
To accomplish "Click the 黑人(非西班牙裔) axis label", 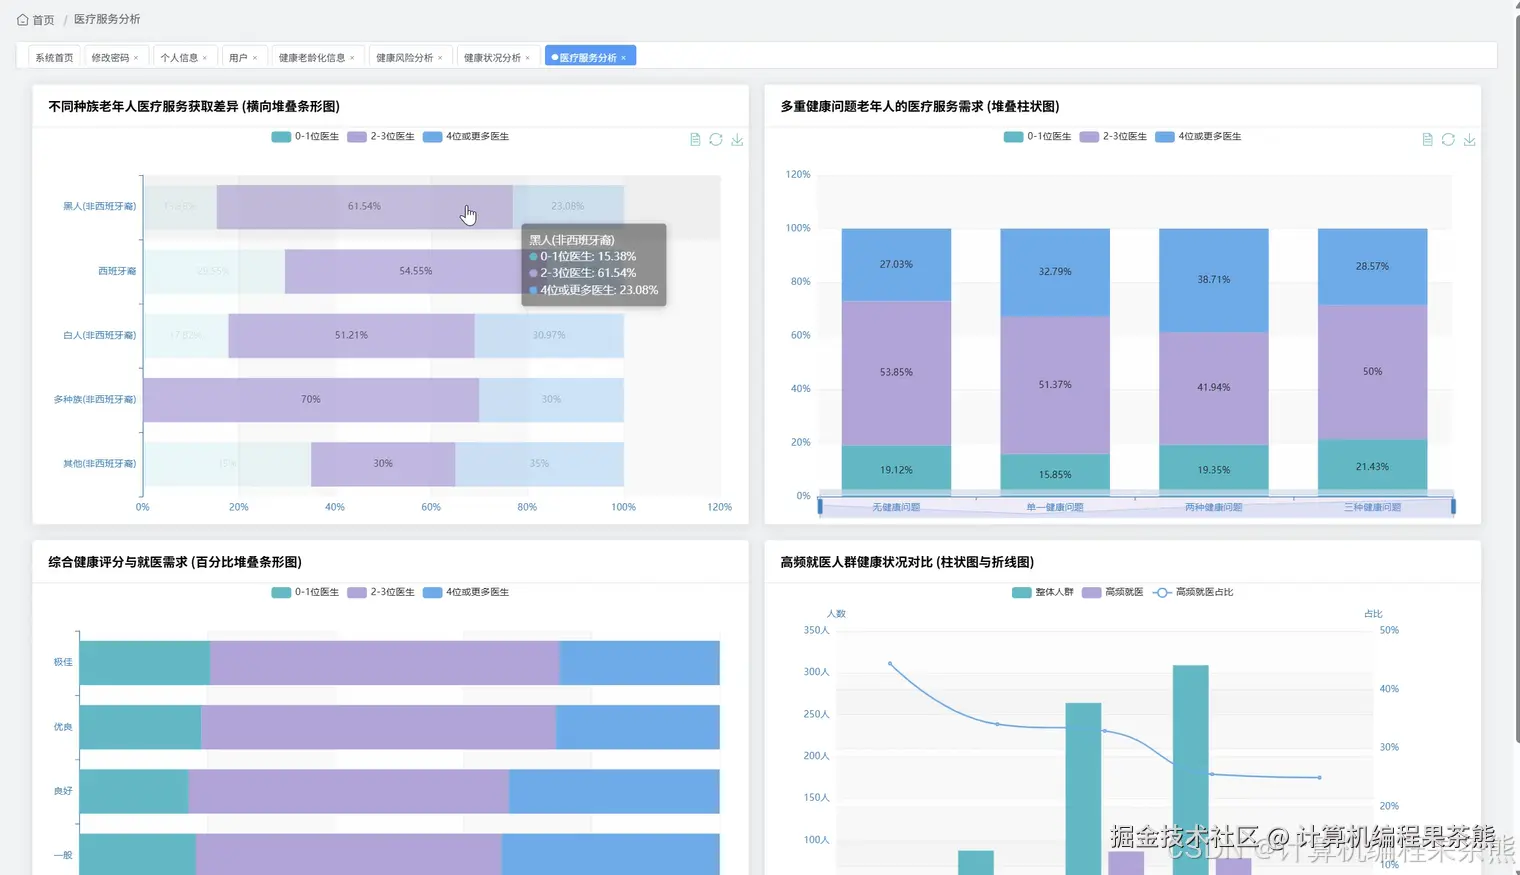I will (x=99, y=207).
